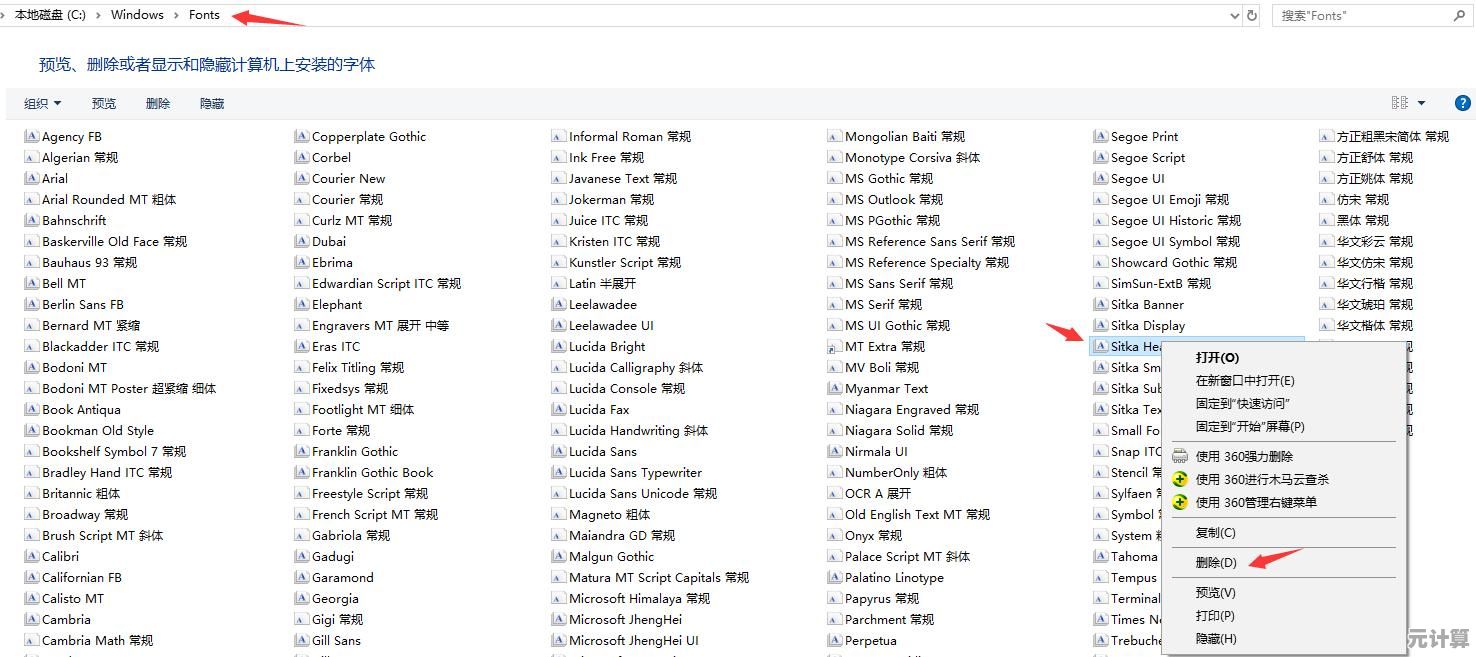Viewport: 1476px width, 657px height.
Task: Select the Courier New font icon
Action: [x=301, y=178]
